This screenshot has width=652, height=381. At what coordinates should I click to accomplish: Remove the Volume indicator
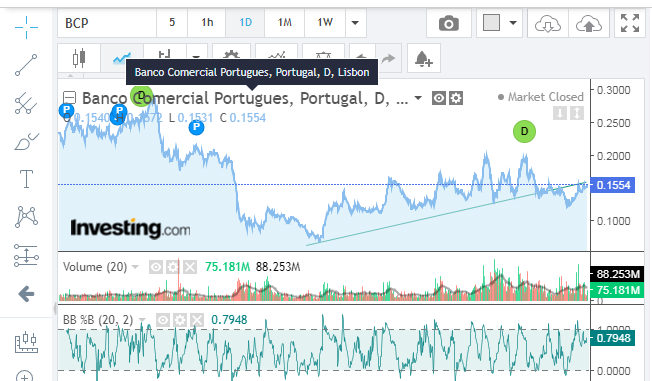pos(190,267)
